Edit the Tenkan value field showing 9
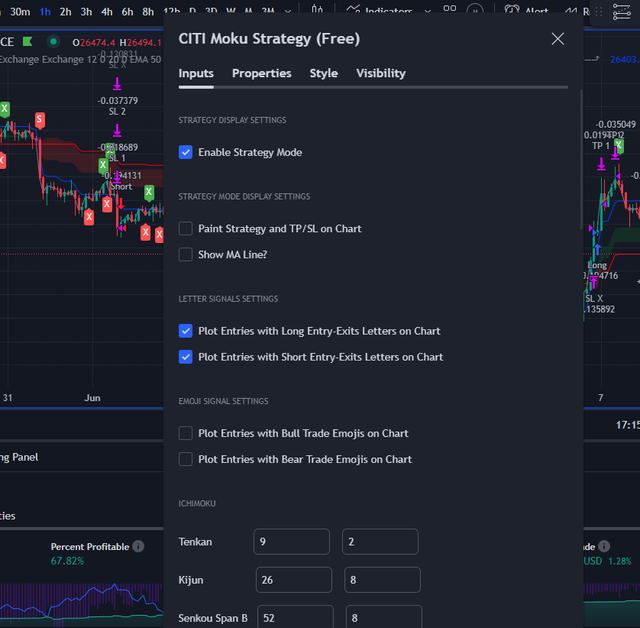640x628 pixels. [x=291, y=541]
